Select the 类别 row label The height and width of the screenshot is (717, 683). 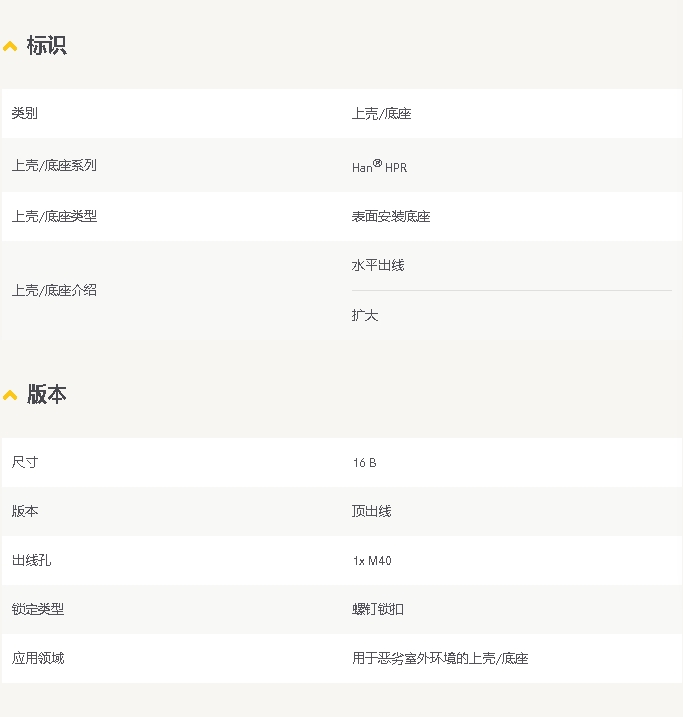pyautogui.click(x=25, y=113)
